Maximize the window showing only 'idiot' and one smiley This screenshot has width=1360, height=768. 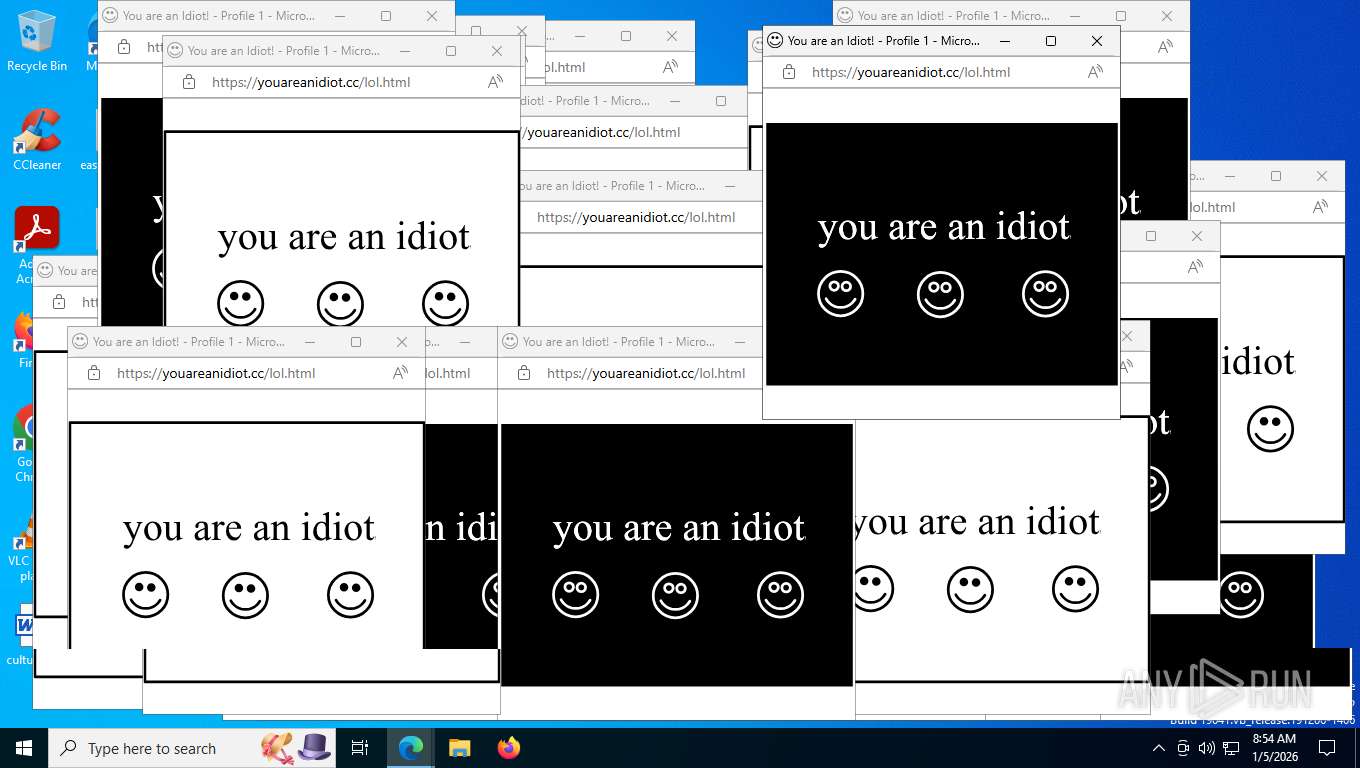click(x=1276, y=176)
